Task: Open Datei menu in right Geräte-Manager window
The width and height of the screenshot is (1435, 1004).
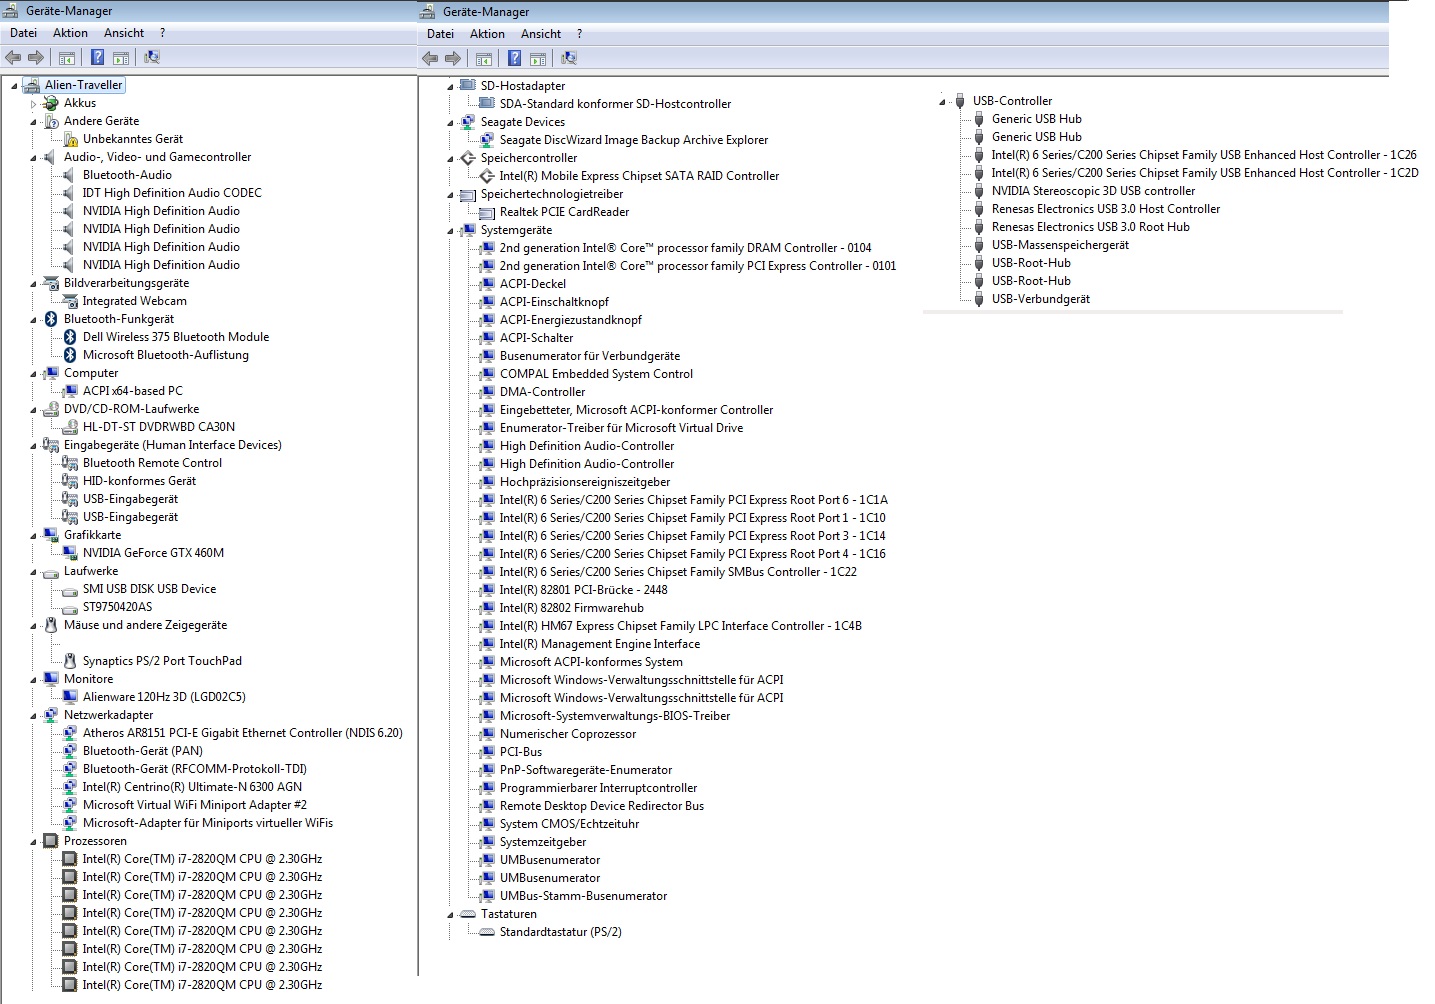Action: (441, 34)
